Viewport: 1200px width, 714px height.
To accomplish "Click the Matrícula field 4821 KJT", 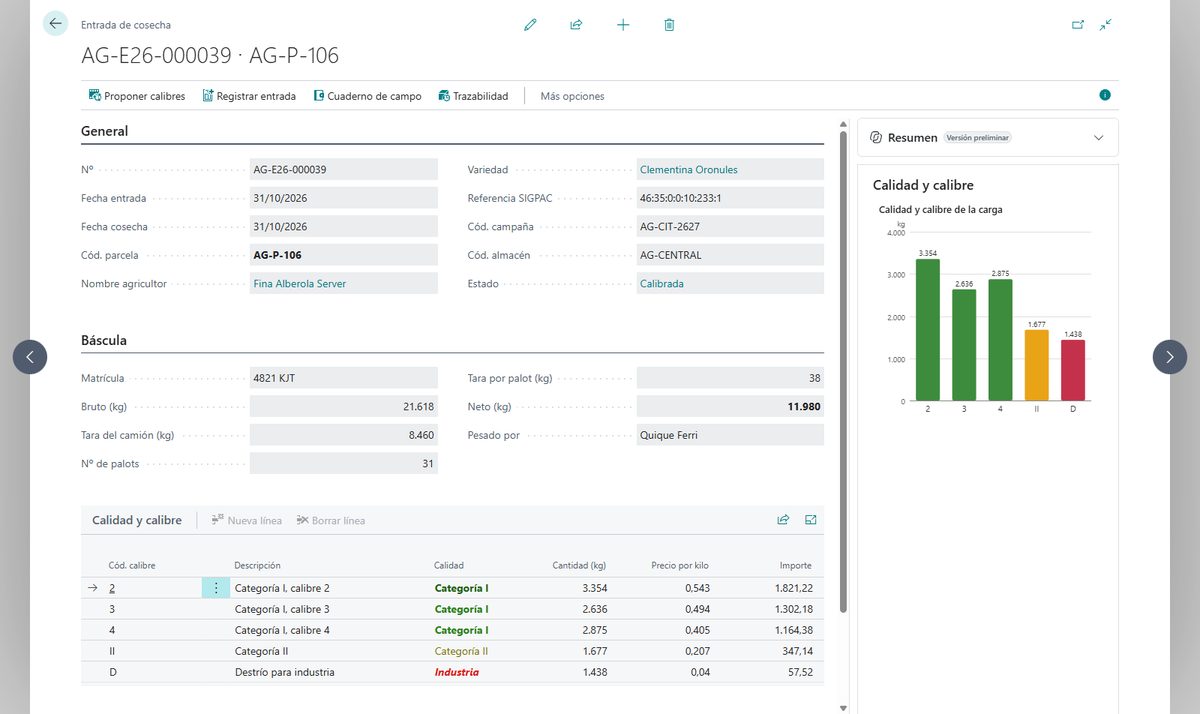I will (344, 378).
